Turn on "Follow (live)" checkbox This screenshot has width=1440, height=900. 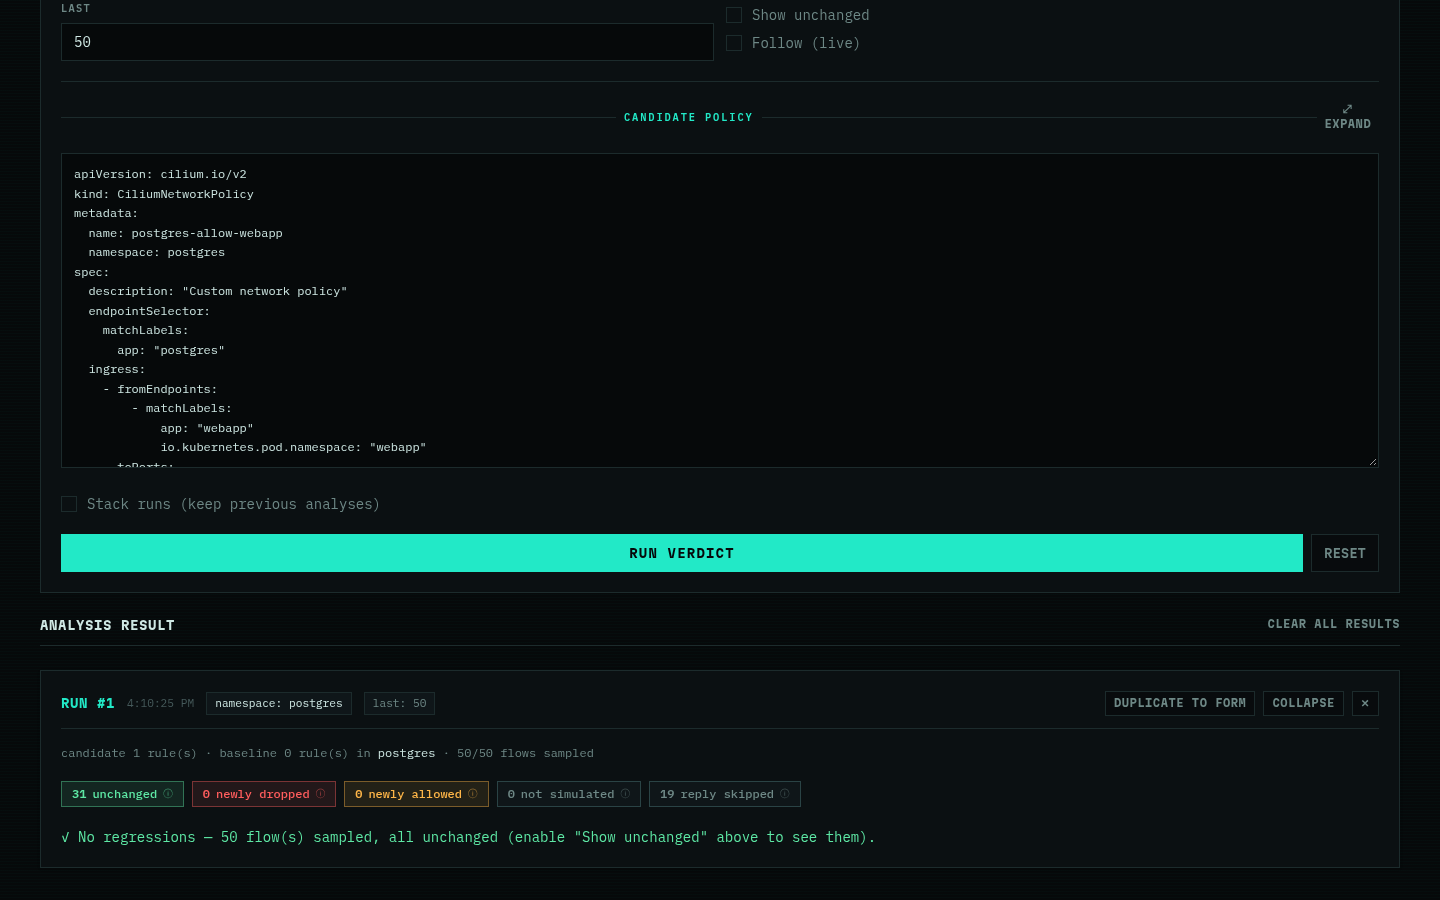pos(734,43)
